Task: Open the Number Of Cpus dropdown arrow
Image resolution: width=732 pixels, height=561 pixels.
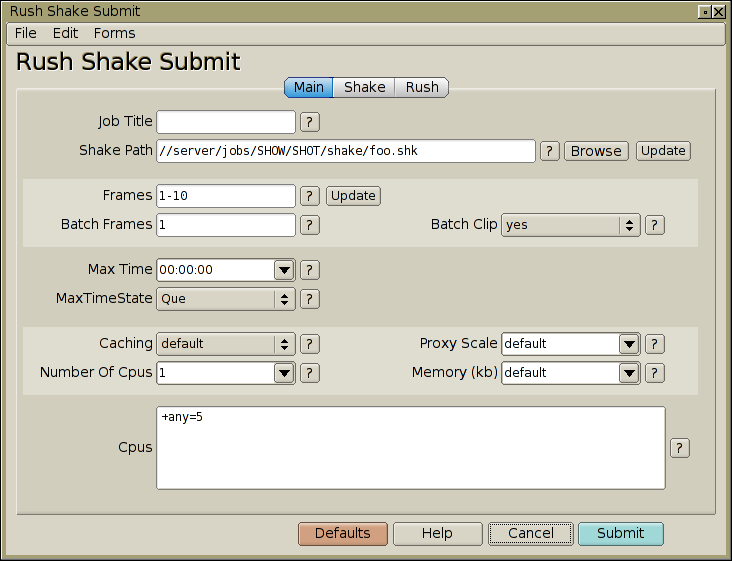Action: (x=284, y=373)
